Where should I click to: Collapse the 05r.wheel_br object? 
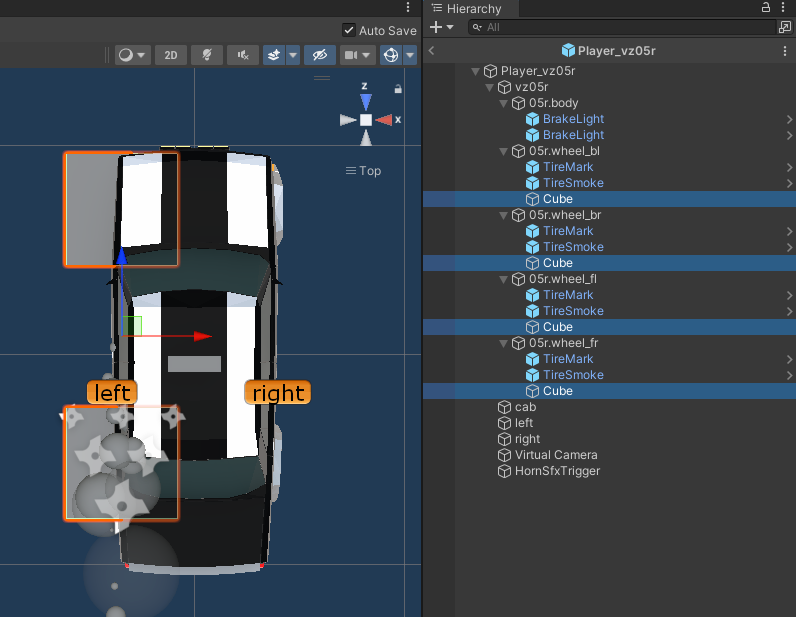pyautogui.click(x=504, y=215)
